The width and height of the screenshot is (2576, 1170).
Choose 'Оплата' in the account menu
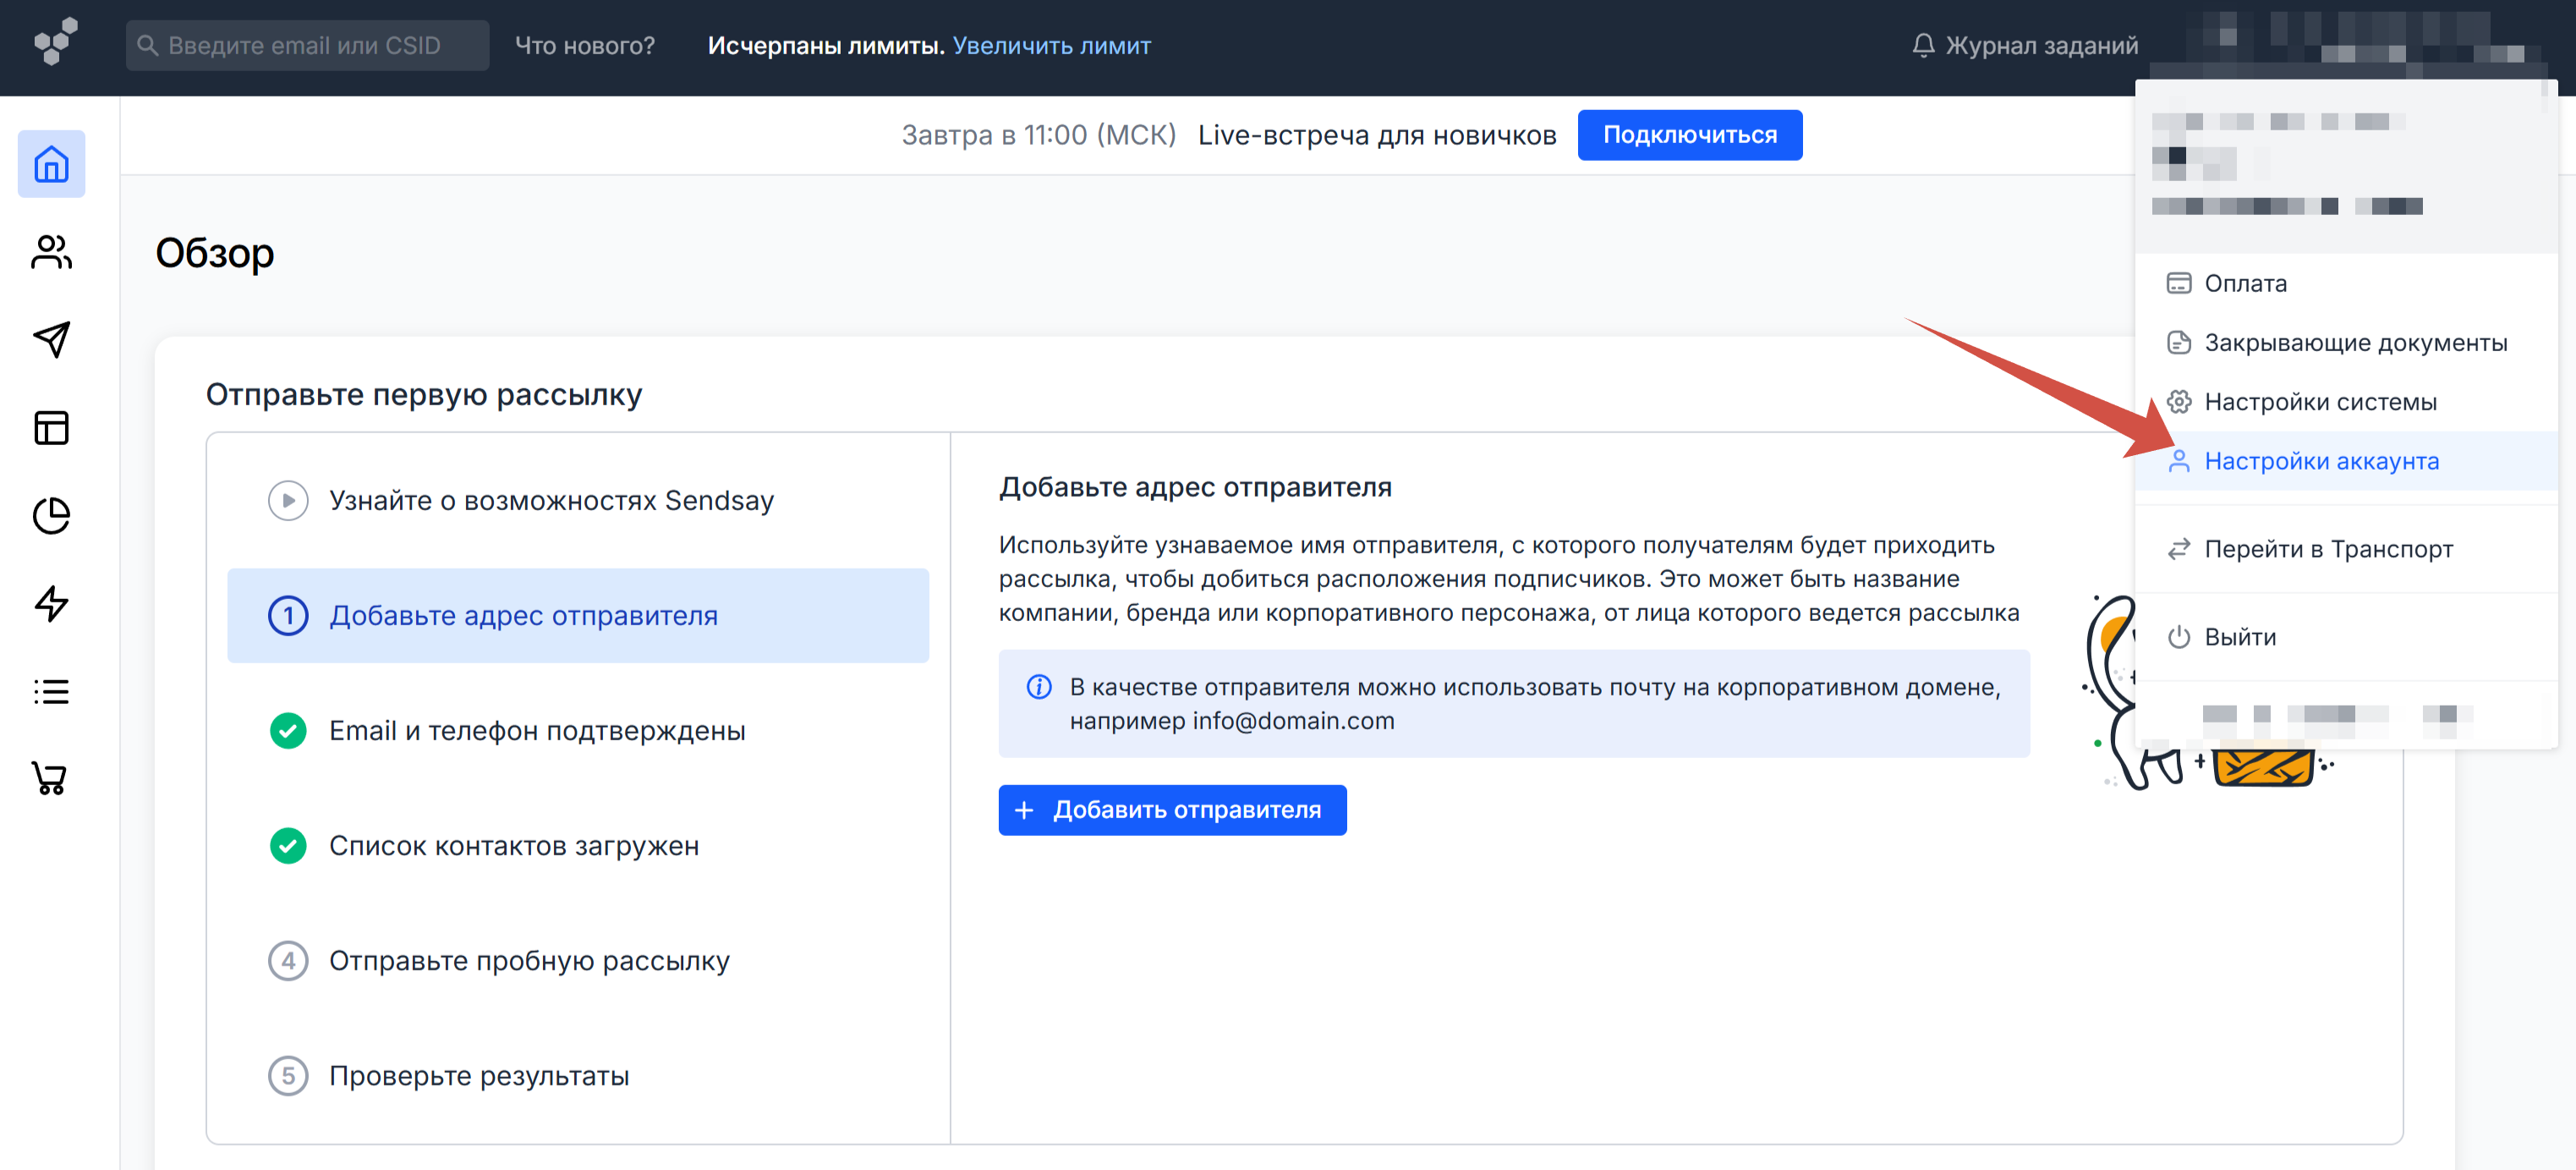2245,283
